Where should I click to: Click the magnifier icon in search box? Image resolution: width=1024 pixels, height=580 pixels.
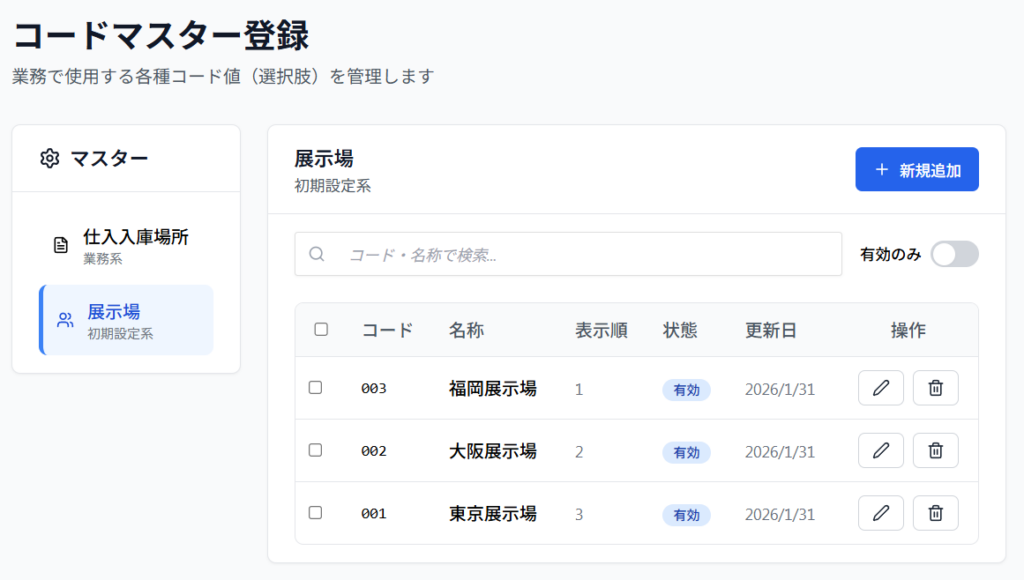pos(317,254)
